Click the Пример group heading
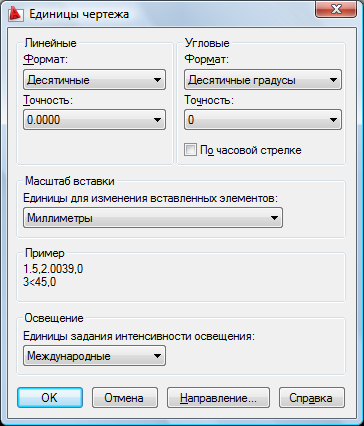This screenshot has width=364, height=426. [x=45, y=253]
